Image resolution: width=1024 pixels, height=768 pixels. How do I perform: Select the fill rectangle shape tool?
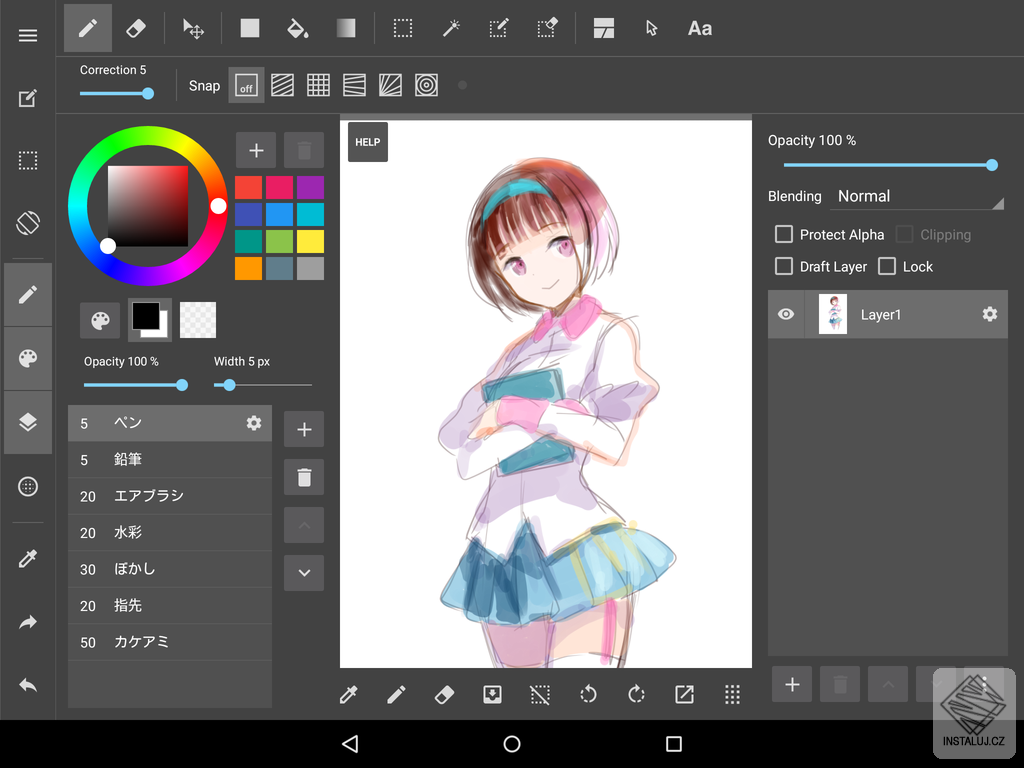point(249,28)
